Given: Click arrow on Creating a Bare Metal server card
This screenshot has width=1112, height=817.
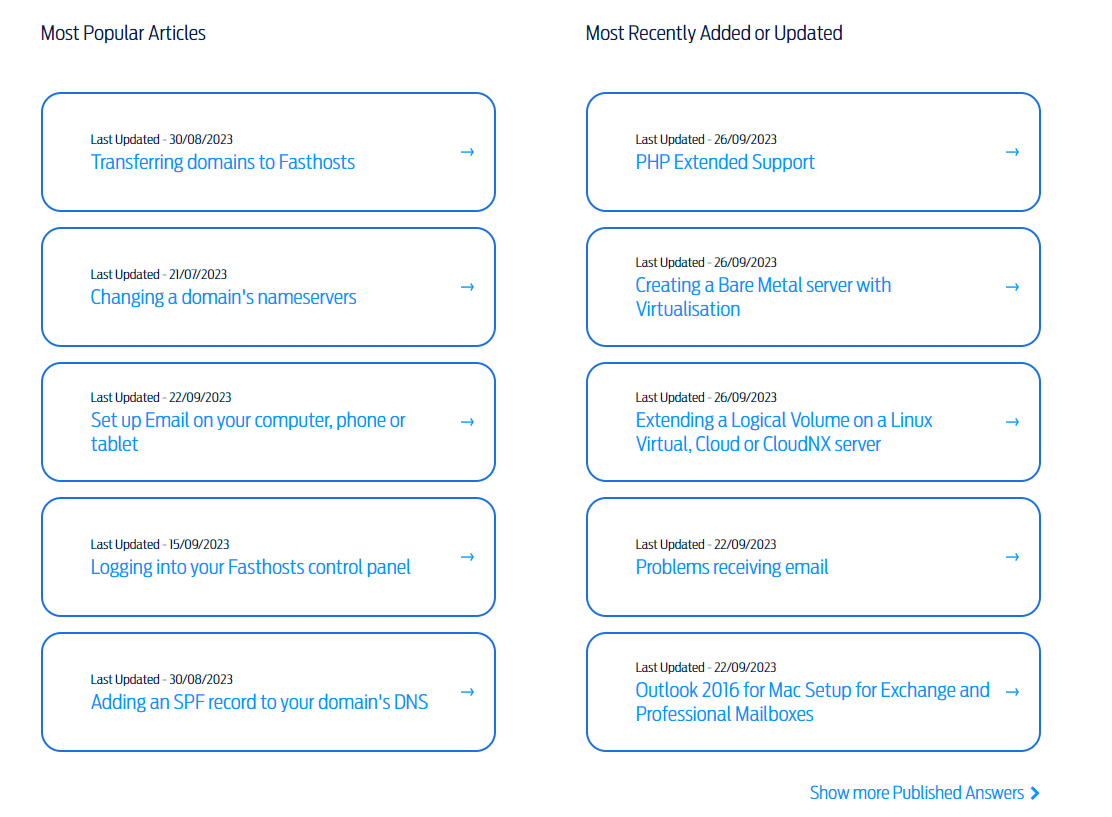Looking at the screenshot, I should 1012,287.
